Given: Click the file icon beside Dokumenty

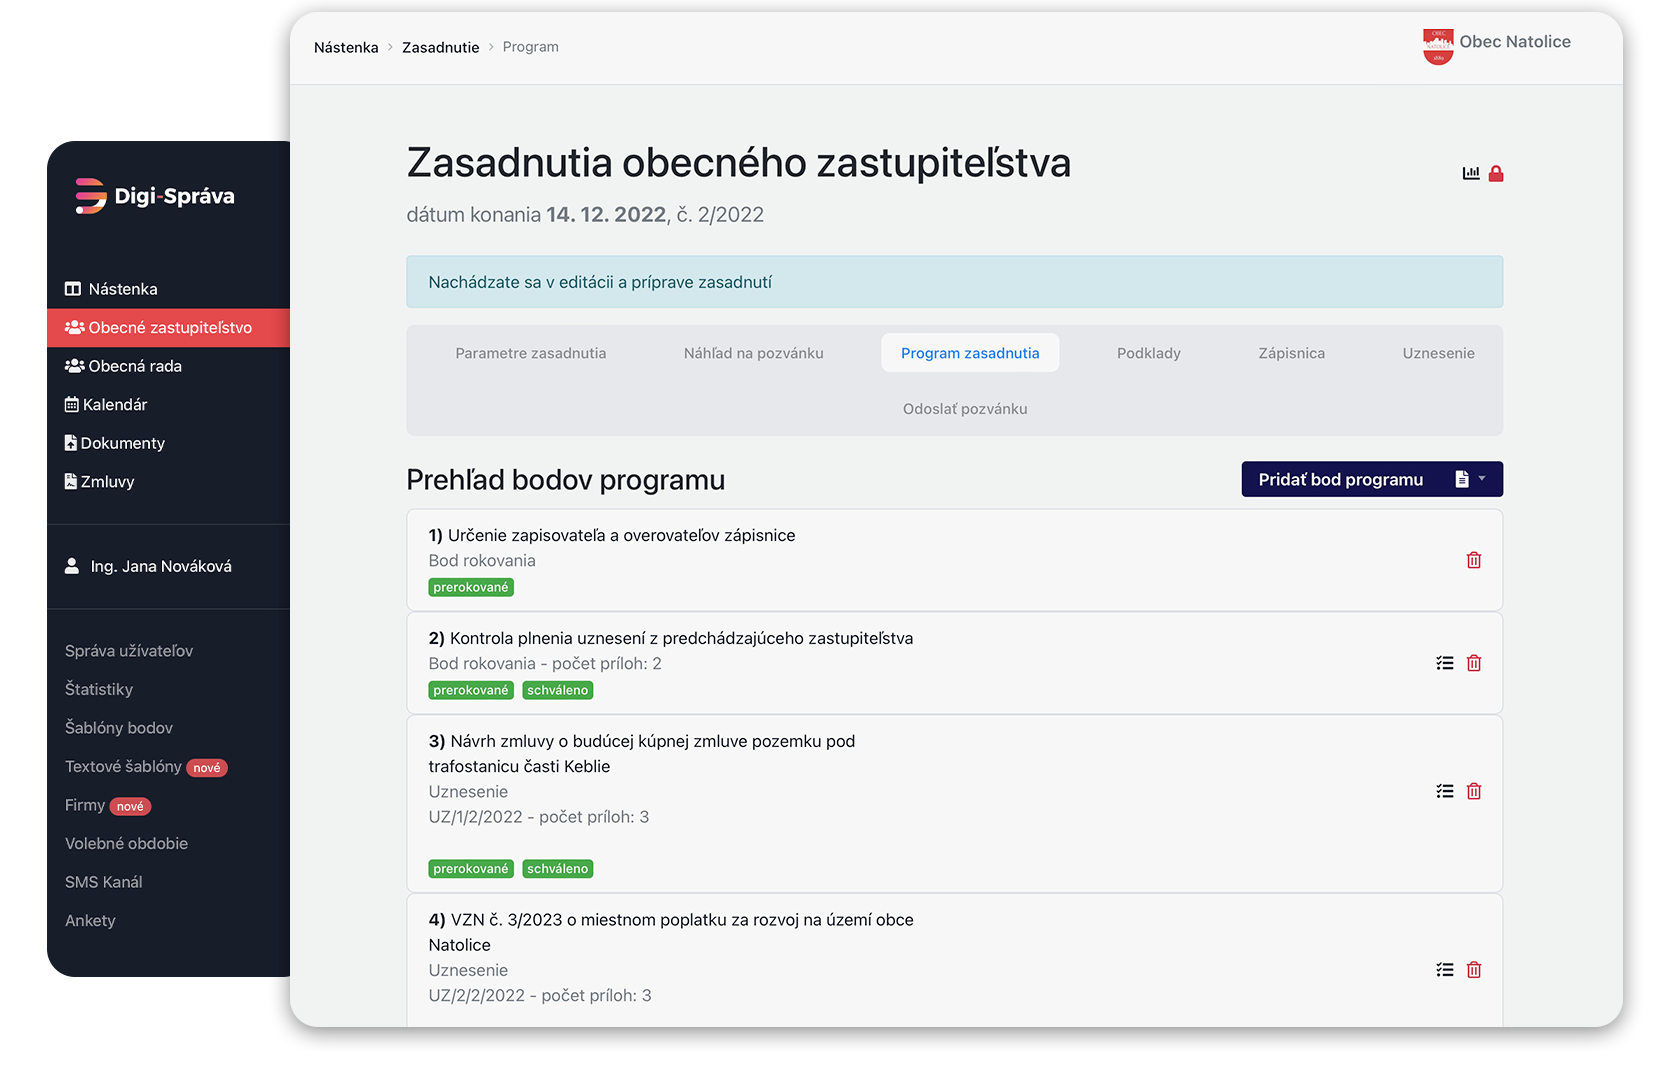Looking at the screenshot, I should (x=71, y=443).
